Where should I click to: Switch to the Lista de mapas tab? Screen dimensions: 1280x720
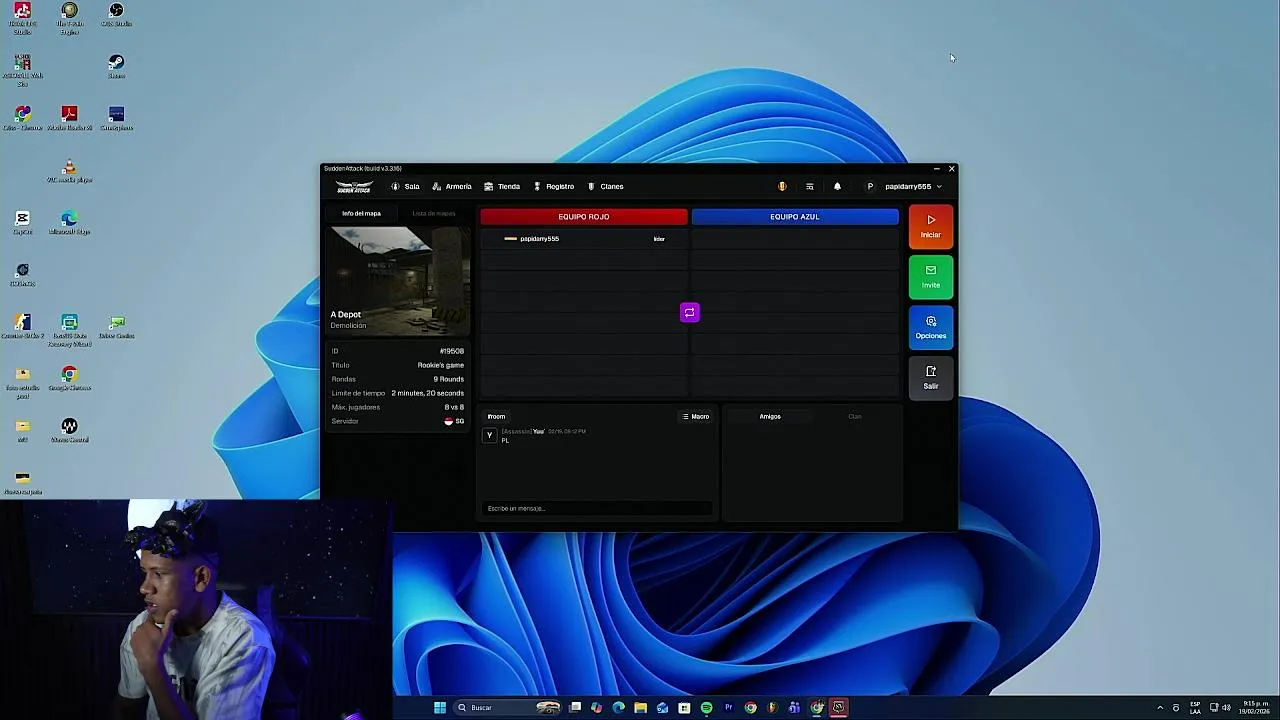click(433, 213)
